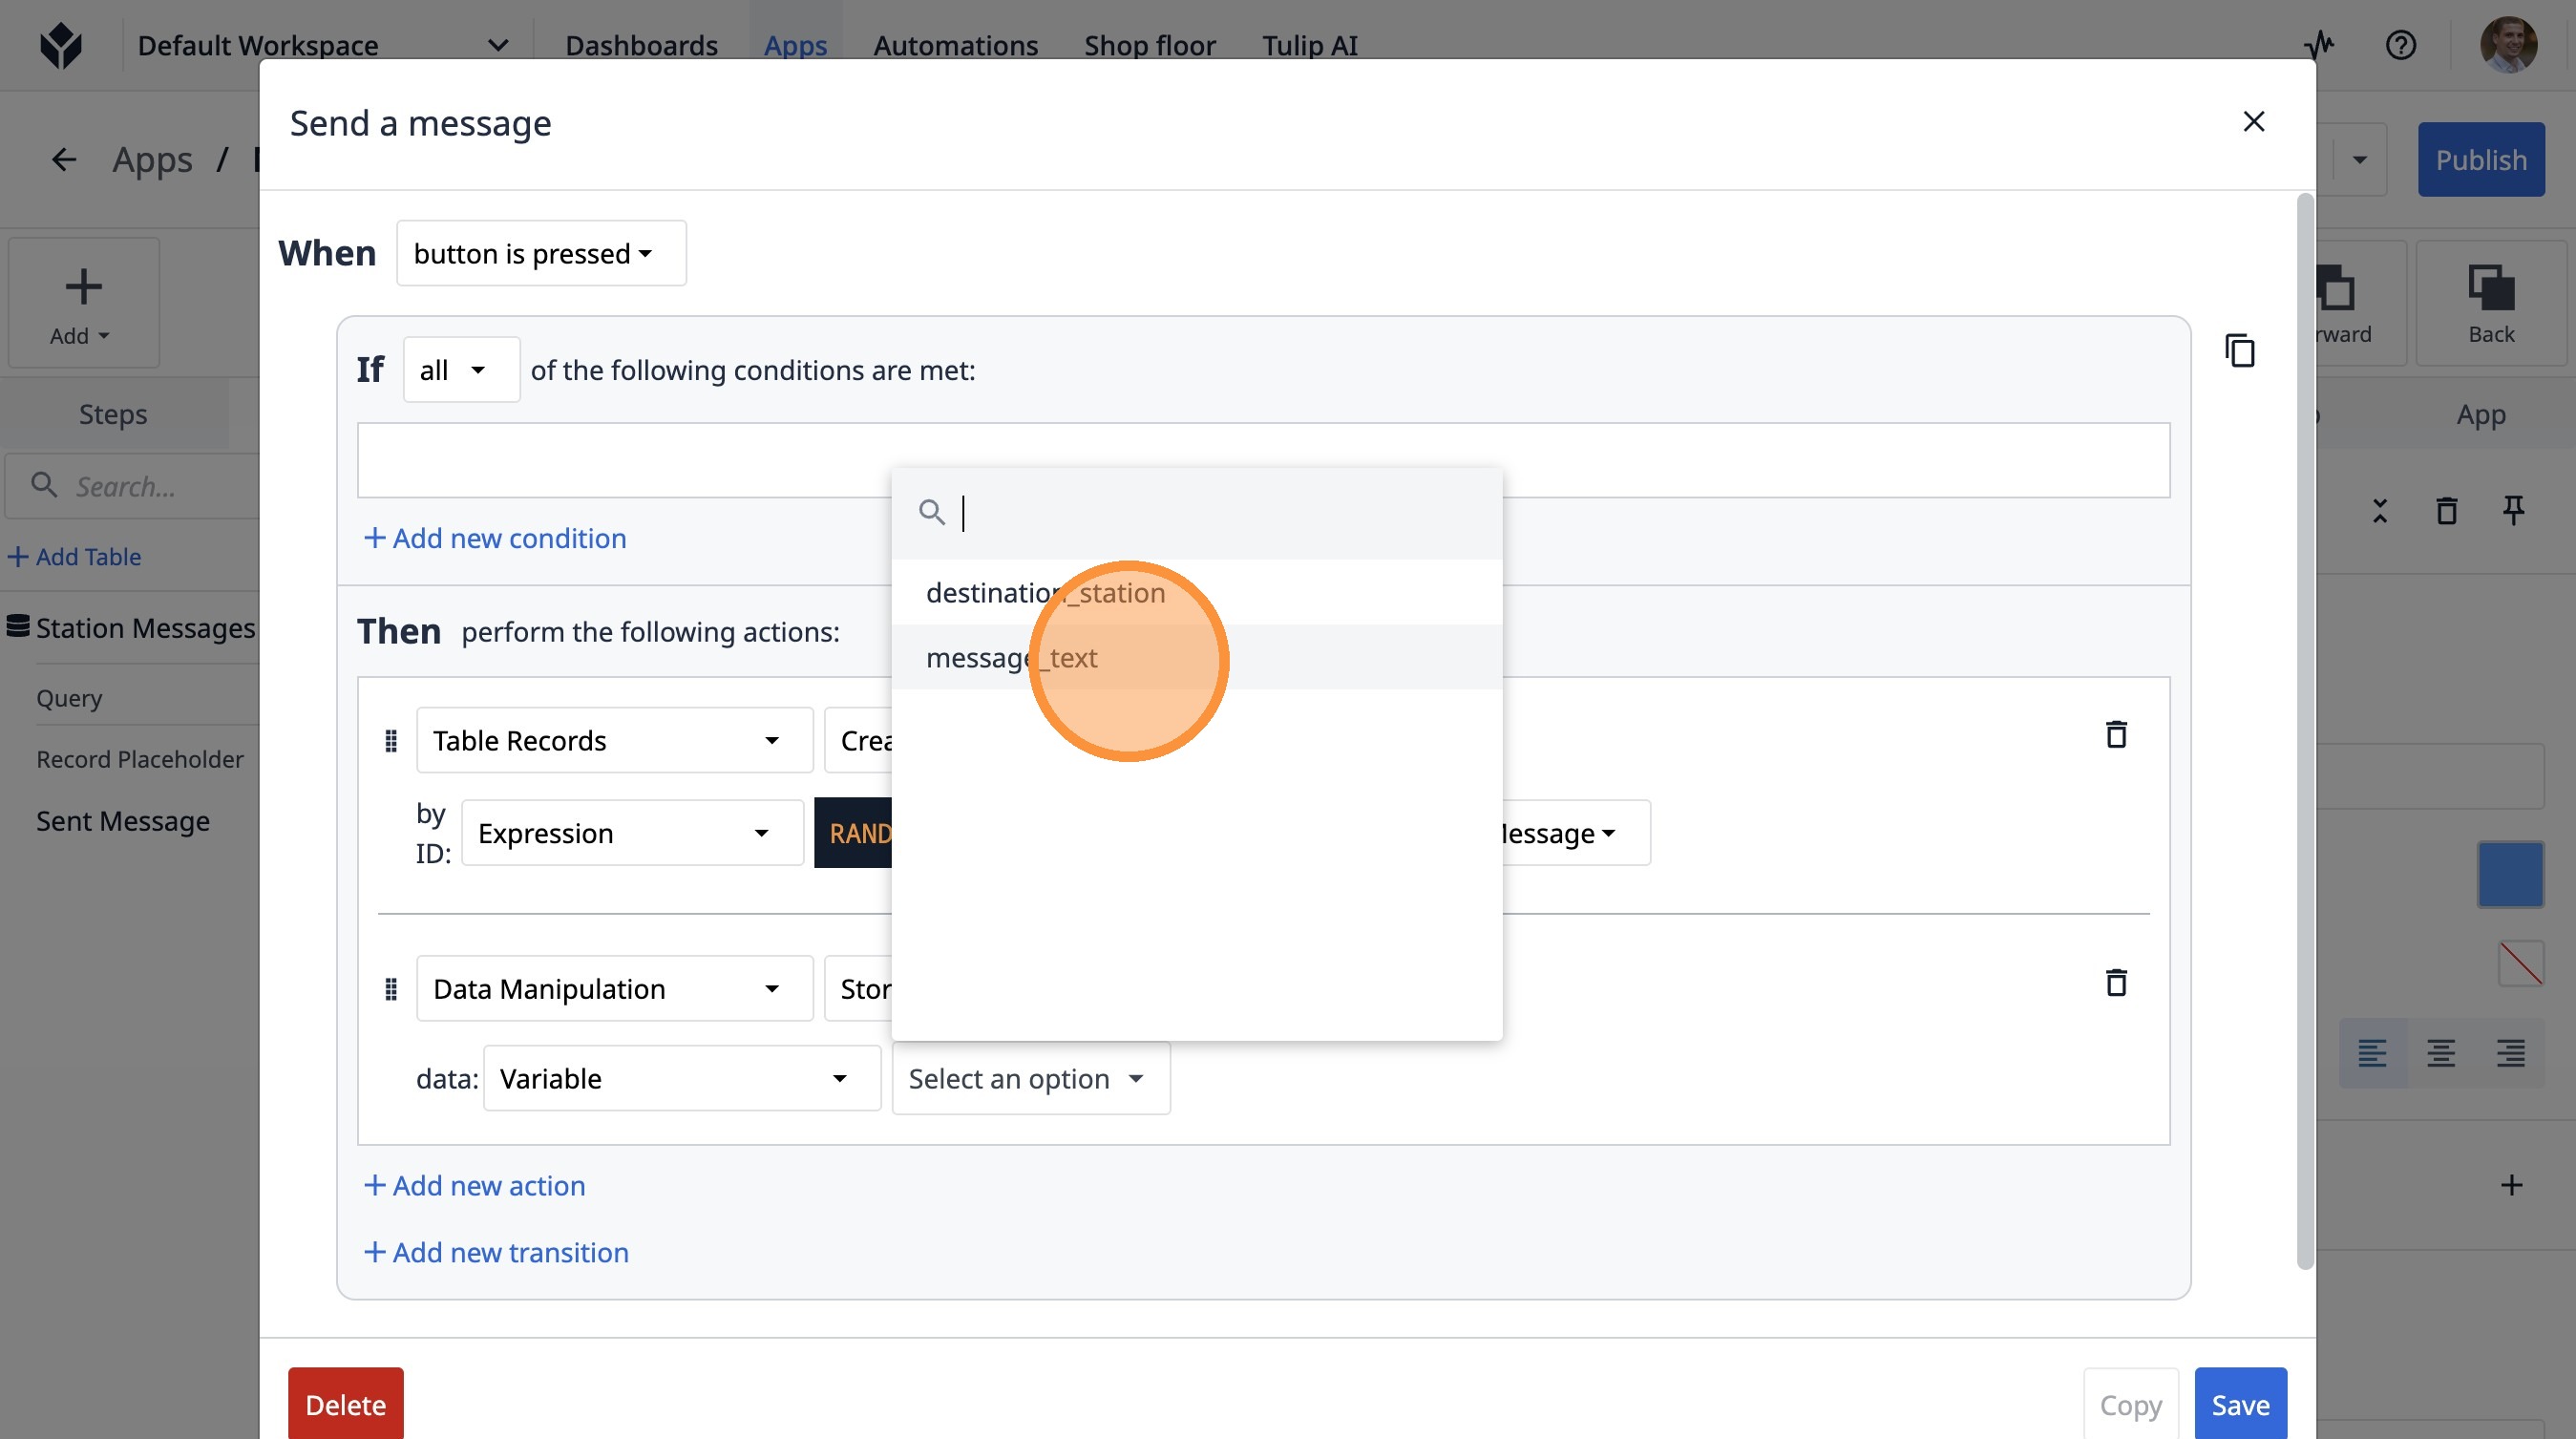Choose destination_station option in list
The height and width of the screenshot is (1439, 2576).
1045,593
